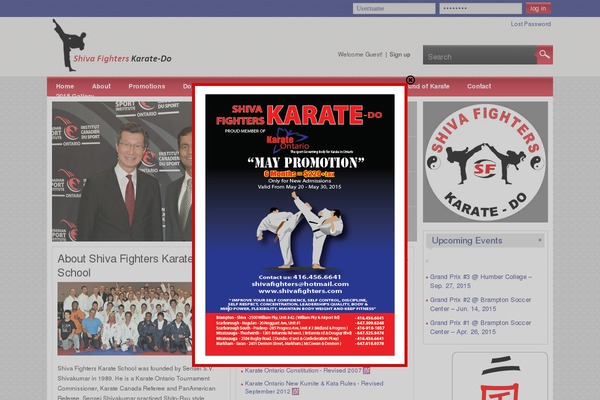Click the log in button
The width and height of the screenshot is (600, 400).
[x=538, y=8]
